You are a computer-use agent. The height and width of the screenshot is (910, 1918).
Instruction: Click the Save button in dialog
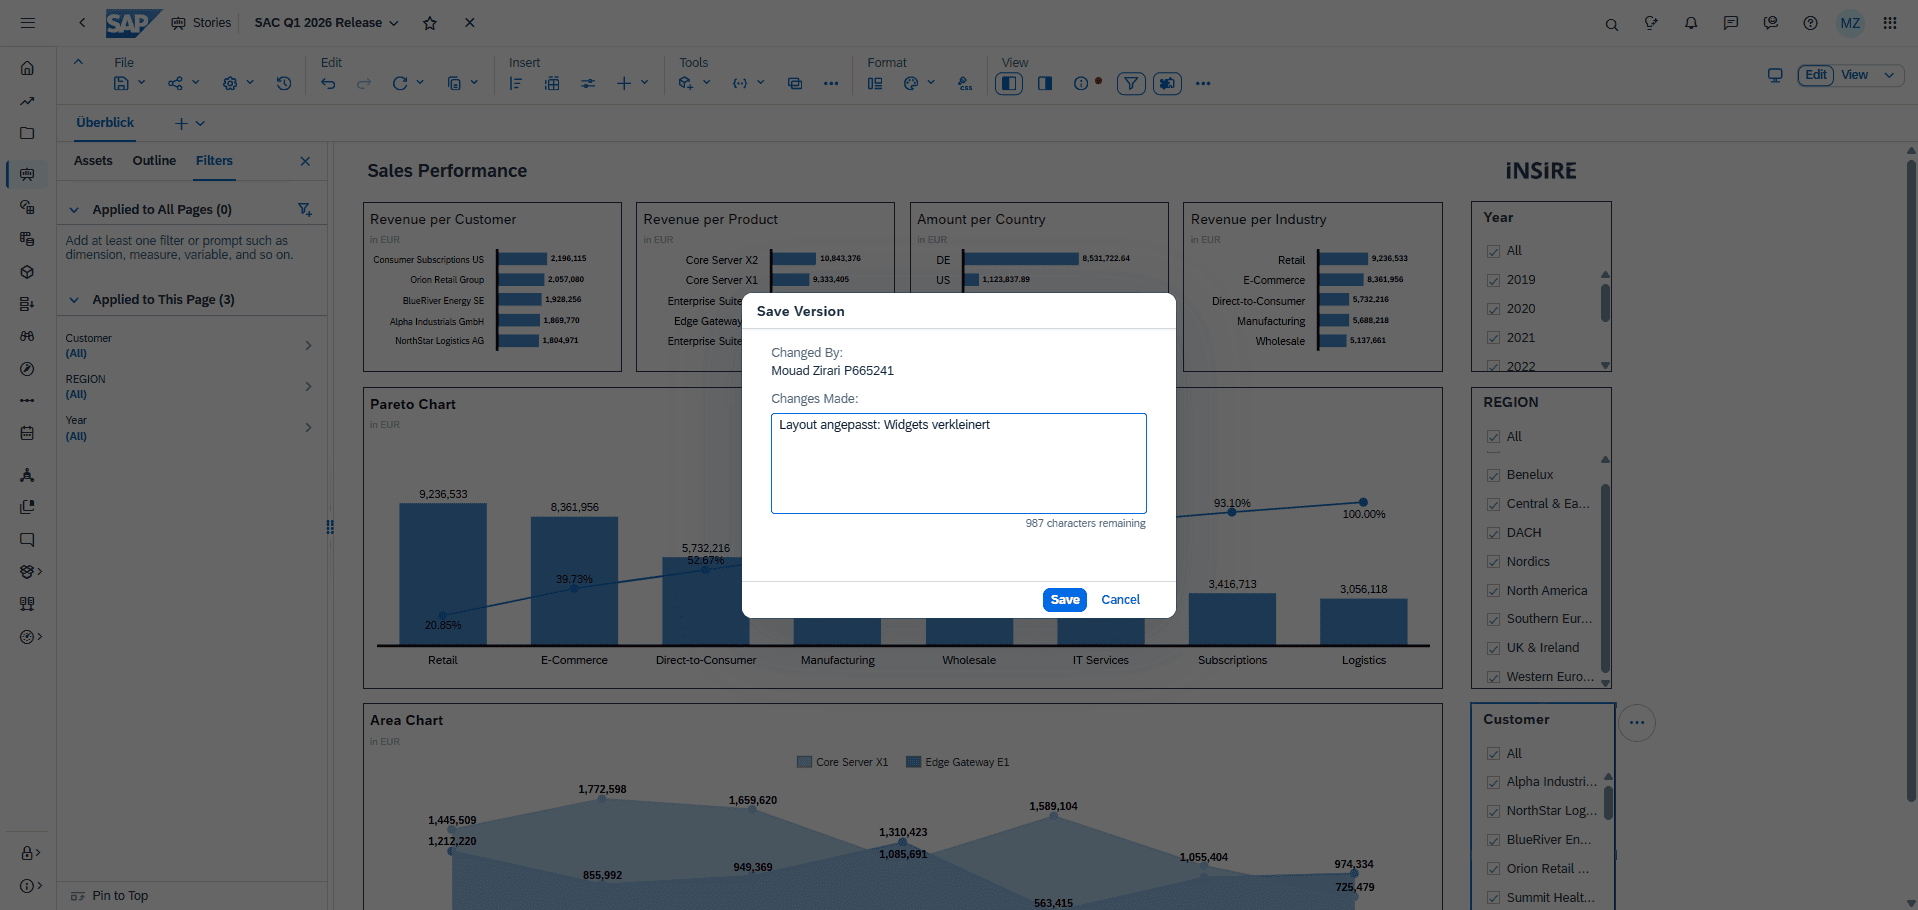(1064, 600)
